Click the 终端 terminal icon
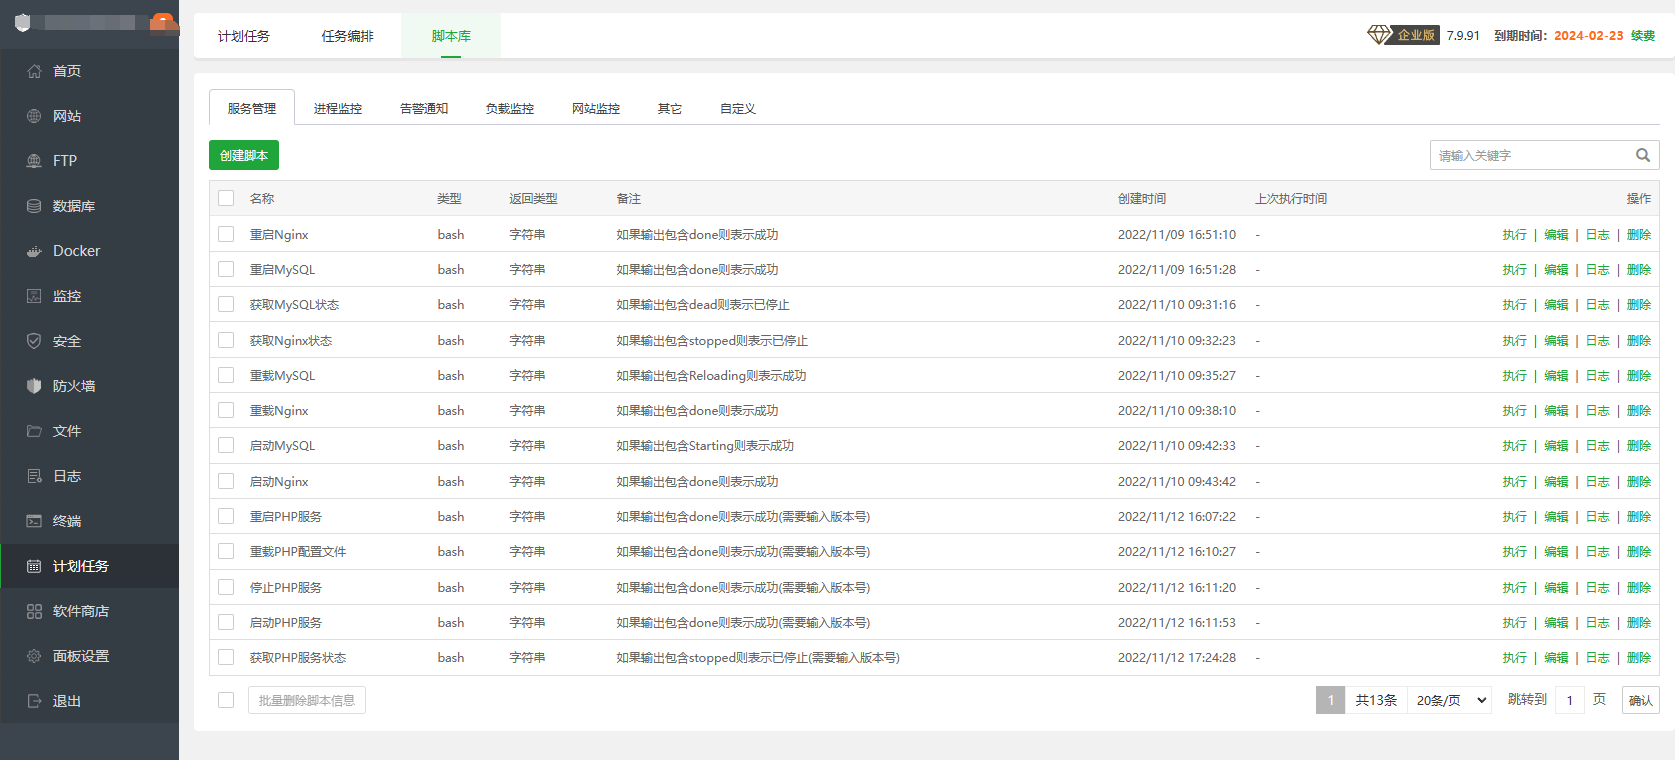Image resolution: width=1675 pixels, height=760 pixels. coord(34,521)
